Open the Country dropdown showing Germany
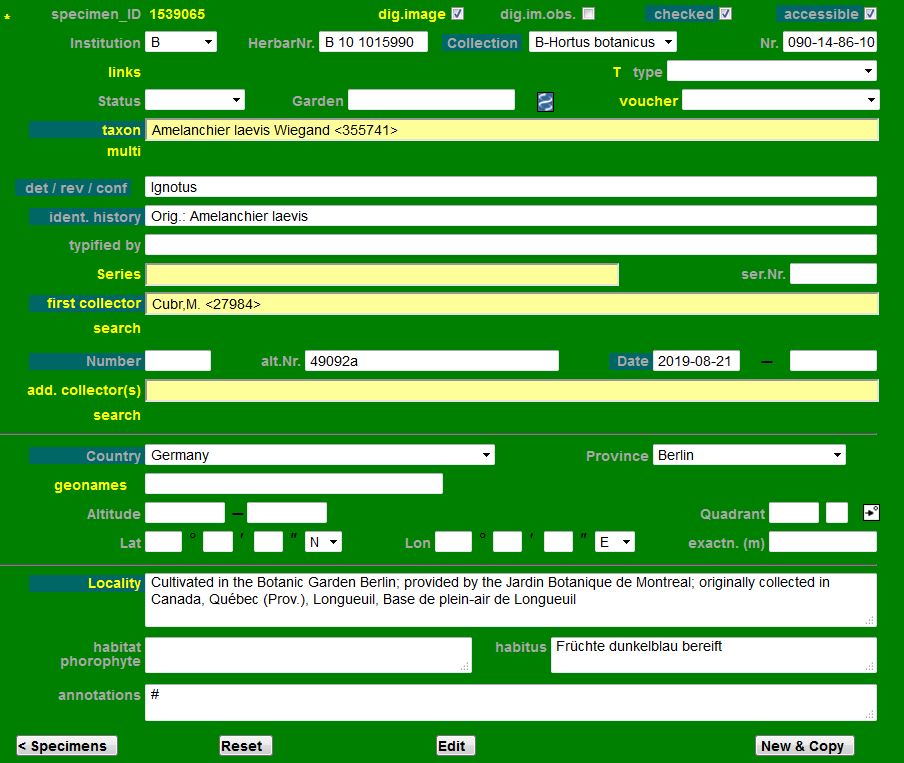This screenshot has height=763, width=904. click(320, 455)
